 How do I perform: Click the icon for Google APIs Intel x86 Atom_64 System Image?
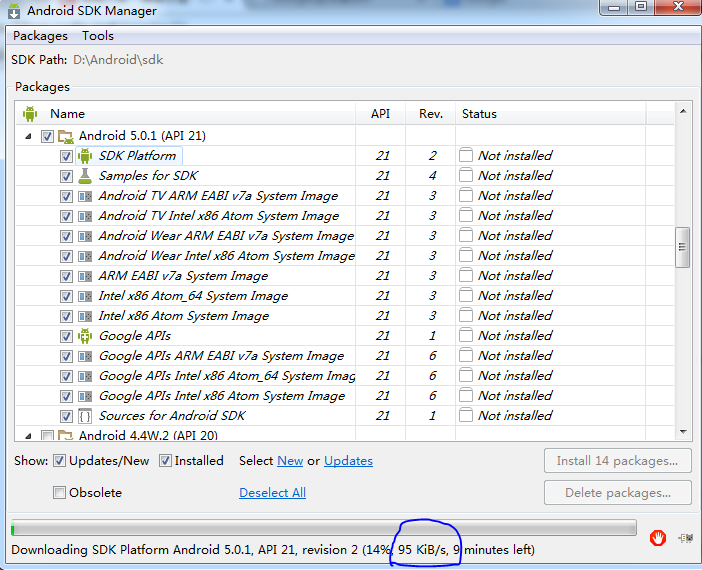click(x=85, y=376)
